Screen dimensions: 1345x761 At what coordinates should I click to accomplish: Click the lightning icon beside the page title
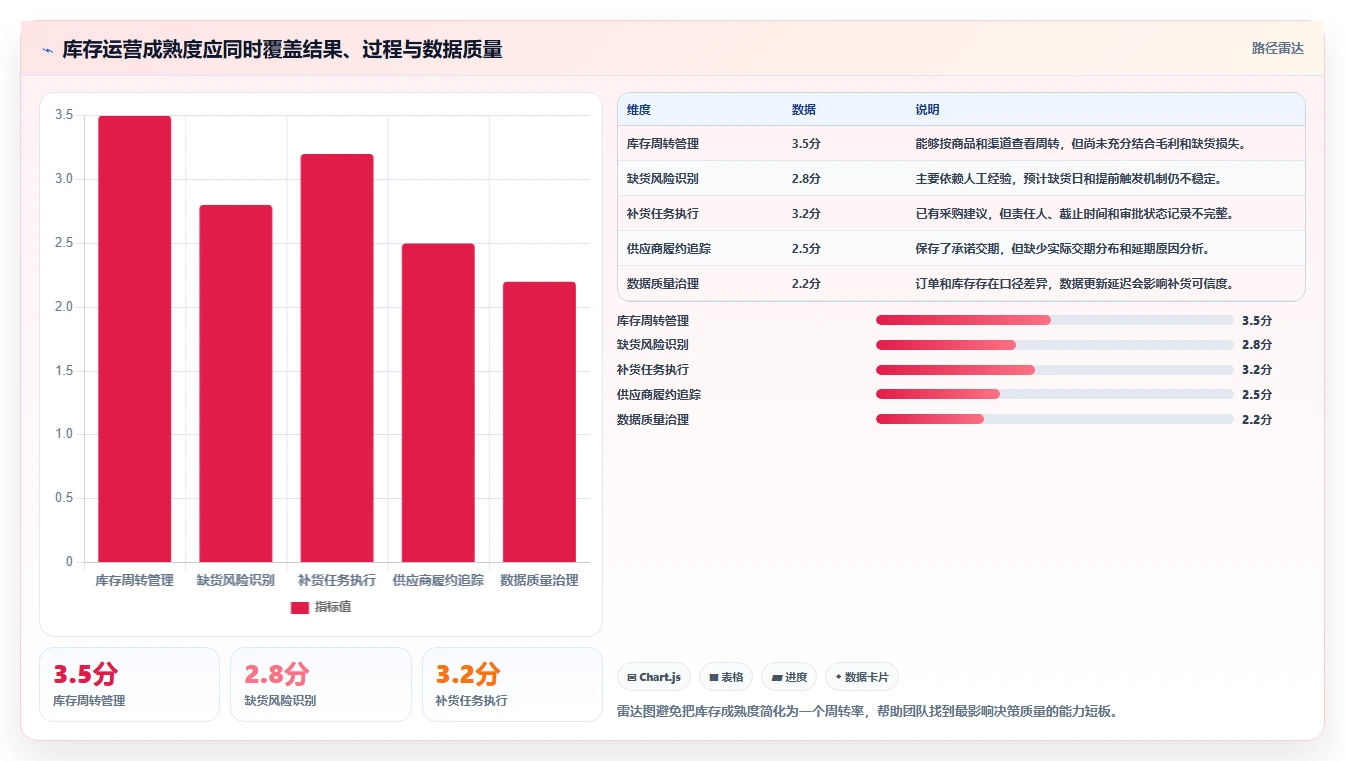click(48, 50)
